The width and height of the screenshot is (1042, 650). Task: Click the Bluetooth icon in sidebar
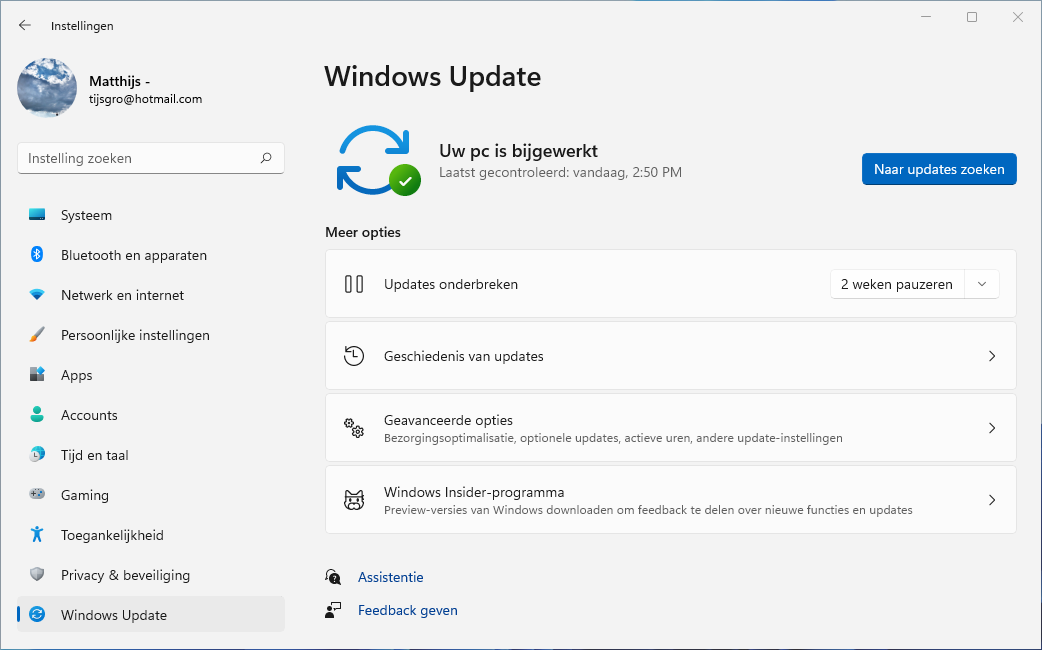(x=37, y=255)
